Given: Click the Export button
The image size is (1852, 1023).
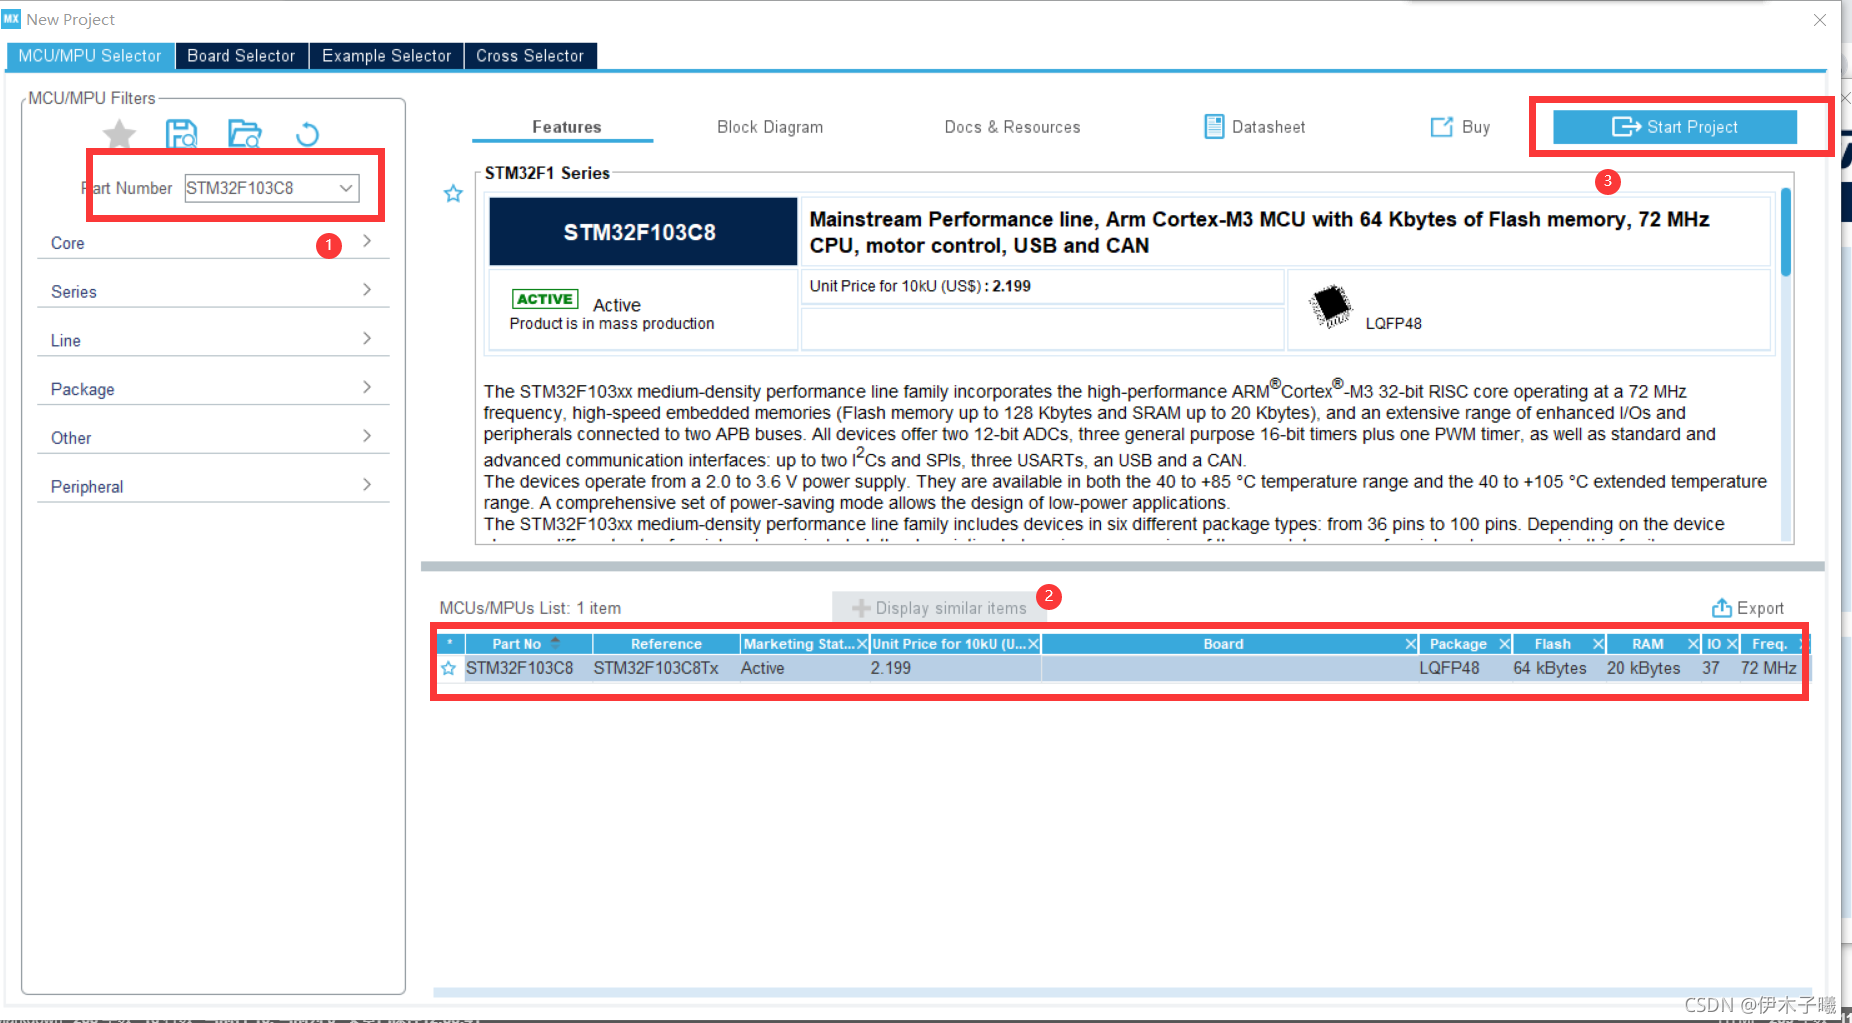Looking at the screenshot, I should tap(1748, 608).
